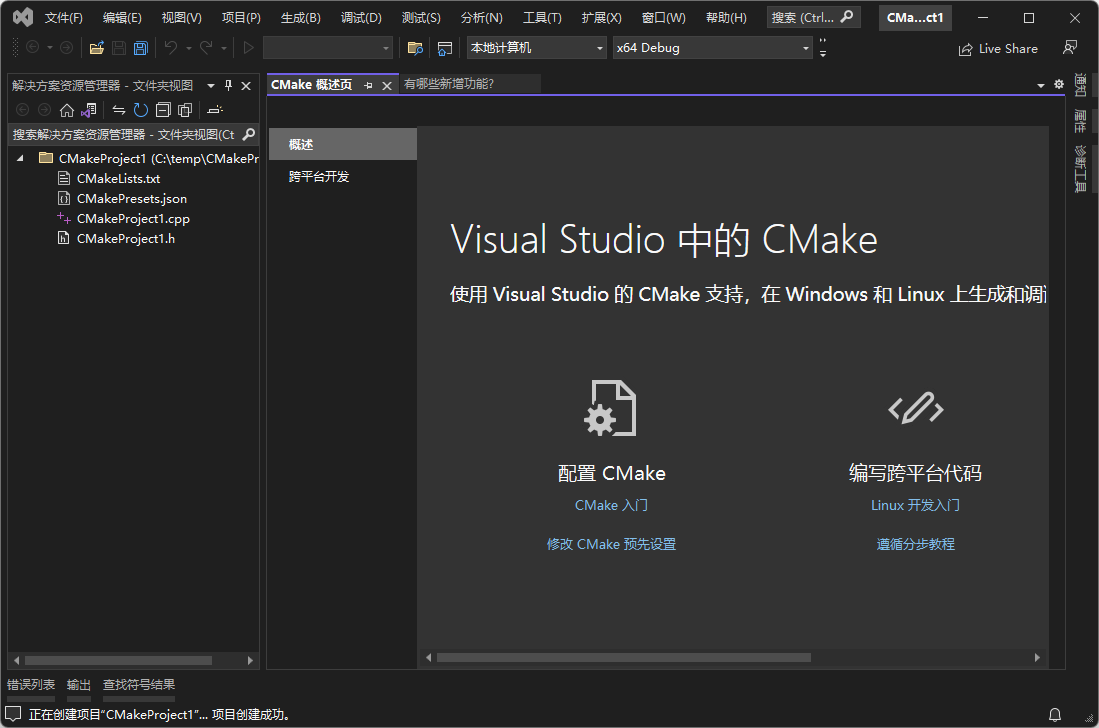Click the Home icon in Solution Explorer
Image resolution: width=1099 pixels, height=728 pixels.
click(x=69, y=110)
